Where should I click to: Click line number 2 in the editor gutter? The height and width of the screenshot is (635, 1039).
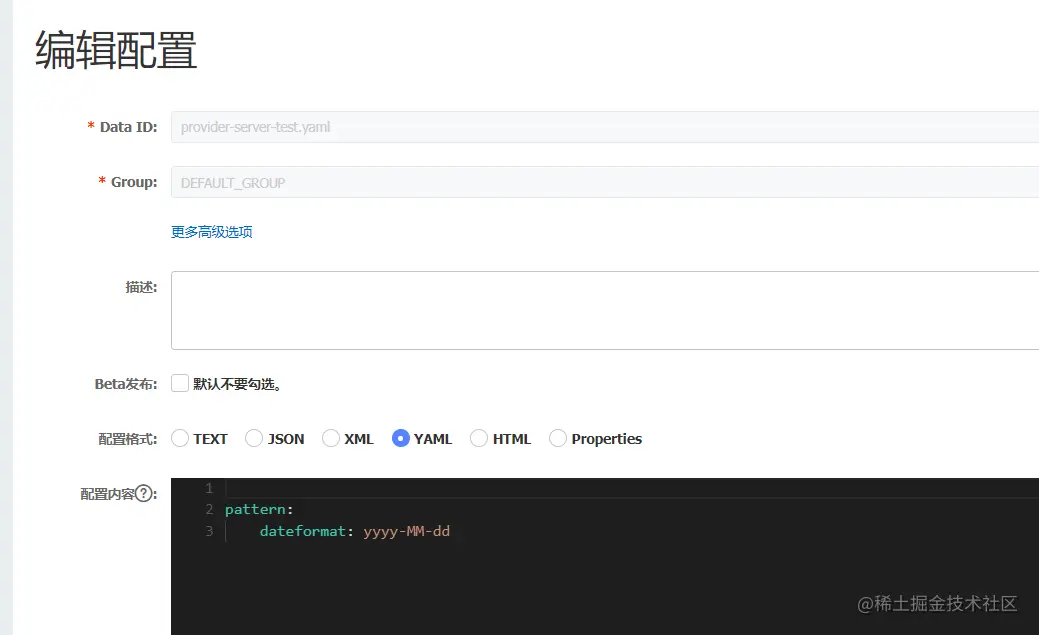click(x=209, y=510)
